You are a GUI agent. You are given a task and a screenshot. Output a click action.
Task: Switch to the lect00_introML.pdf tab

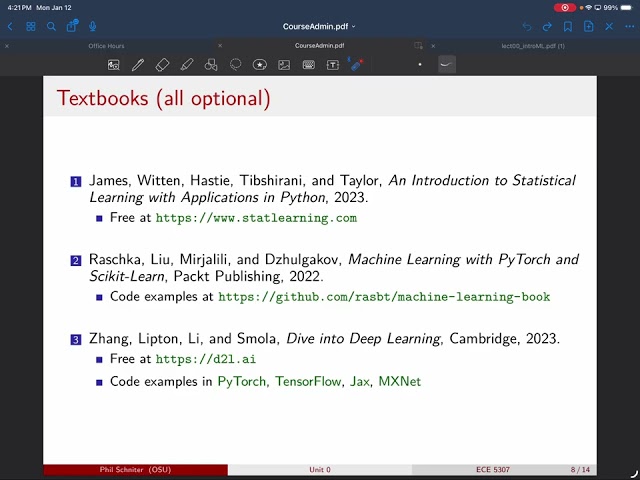point(532,46)
